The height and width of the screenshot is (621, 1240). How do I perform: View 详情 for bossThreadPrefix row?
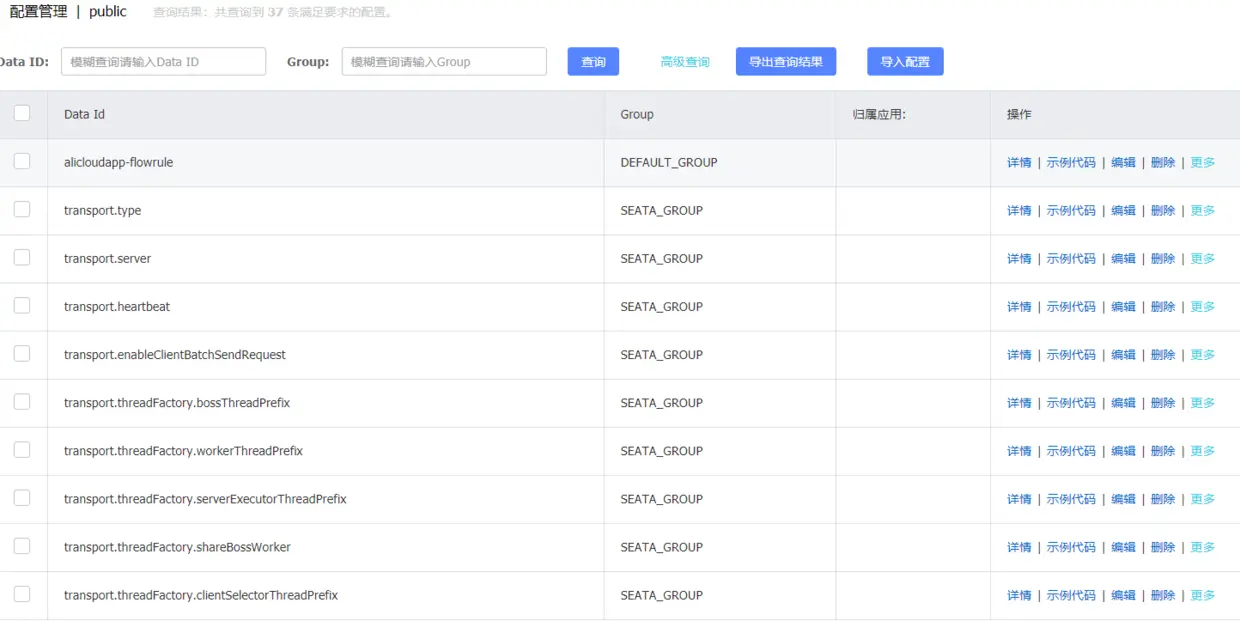1019,402
